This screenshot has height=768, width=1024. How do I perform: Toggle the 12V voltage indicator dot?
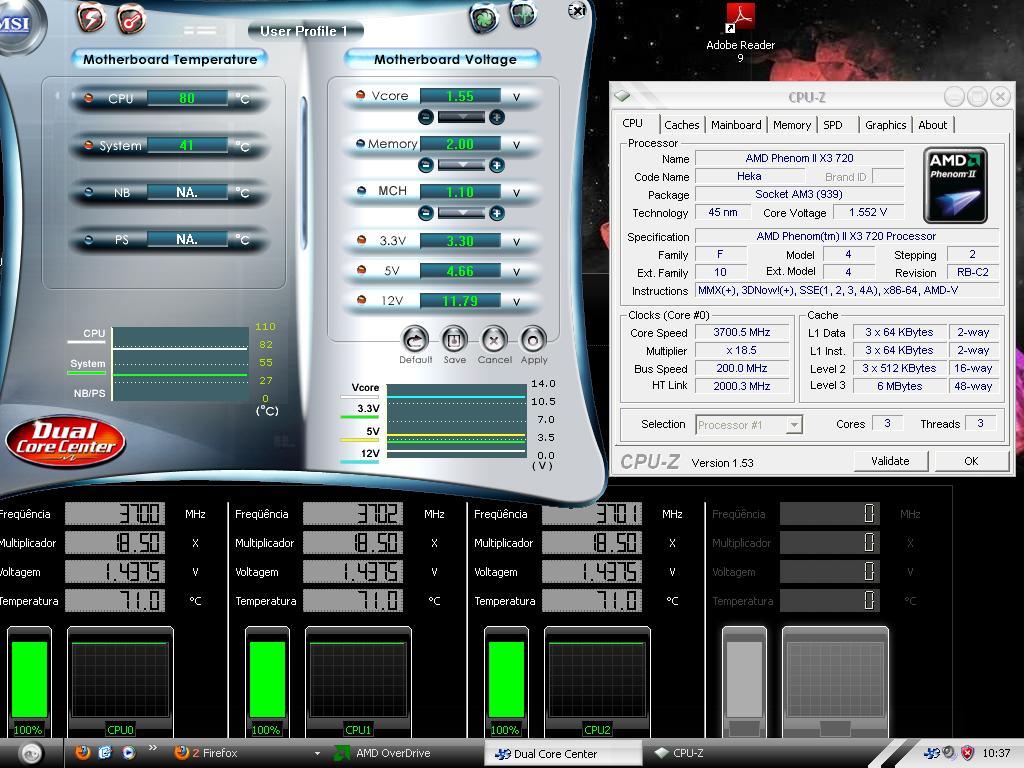click(x=361, y=300)
